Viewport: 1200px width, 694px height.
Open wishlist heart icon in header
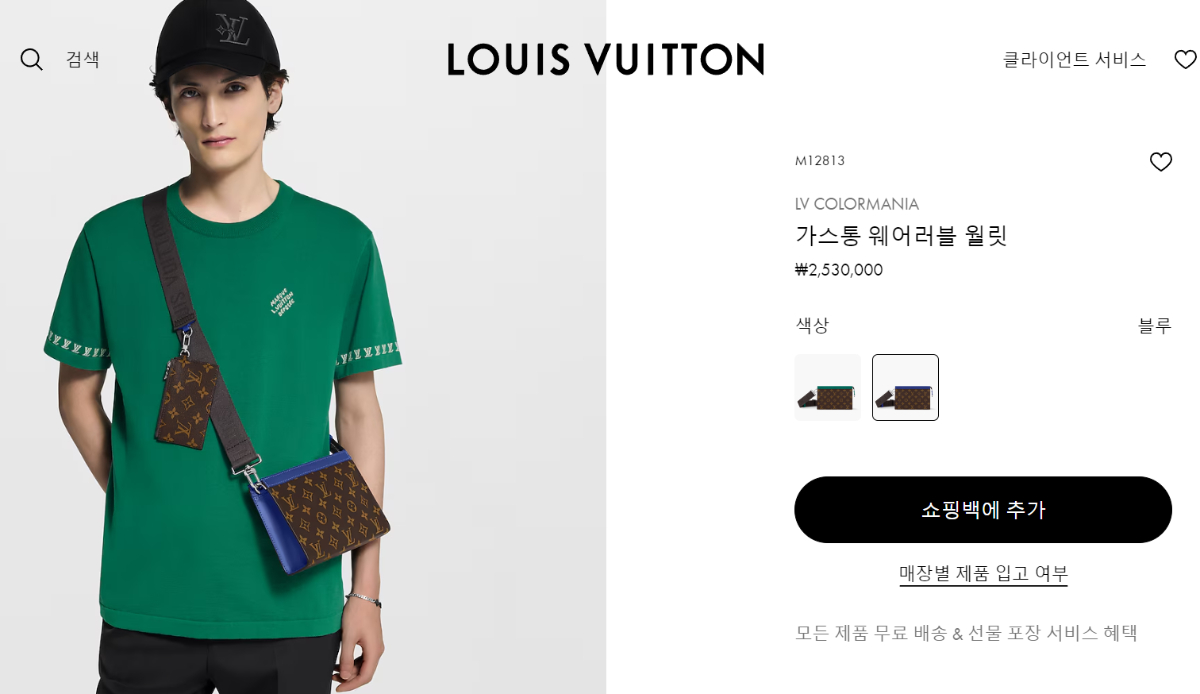tap(1185, 60)
